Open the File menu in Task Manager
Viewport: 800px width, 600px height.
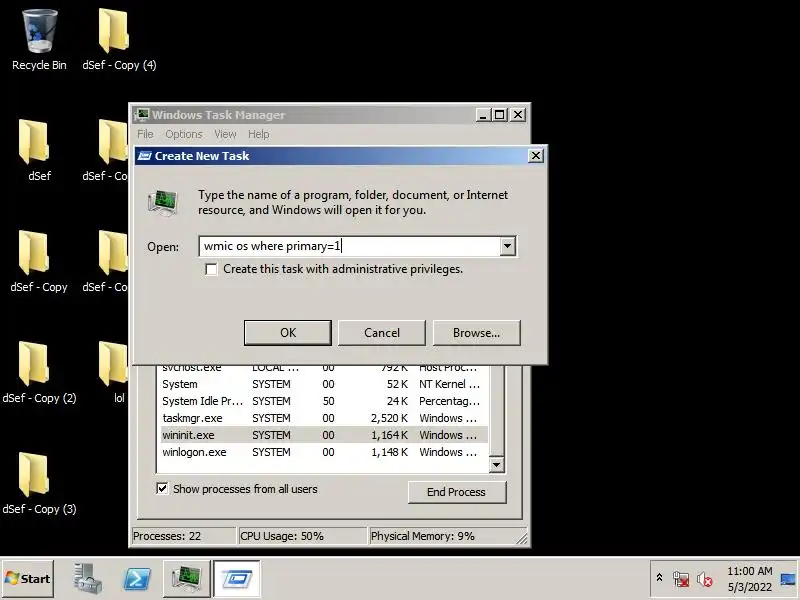(145, 134)
